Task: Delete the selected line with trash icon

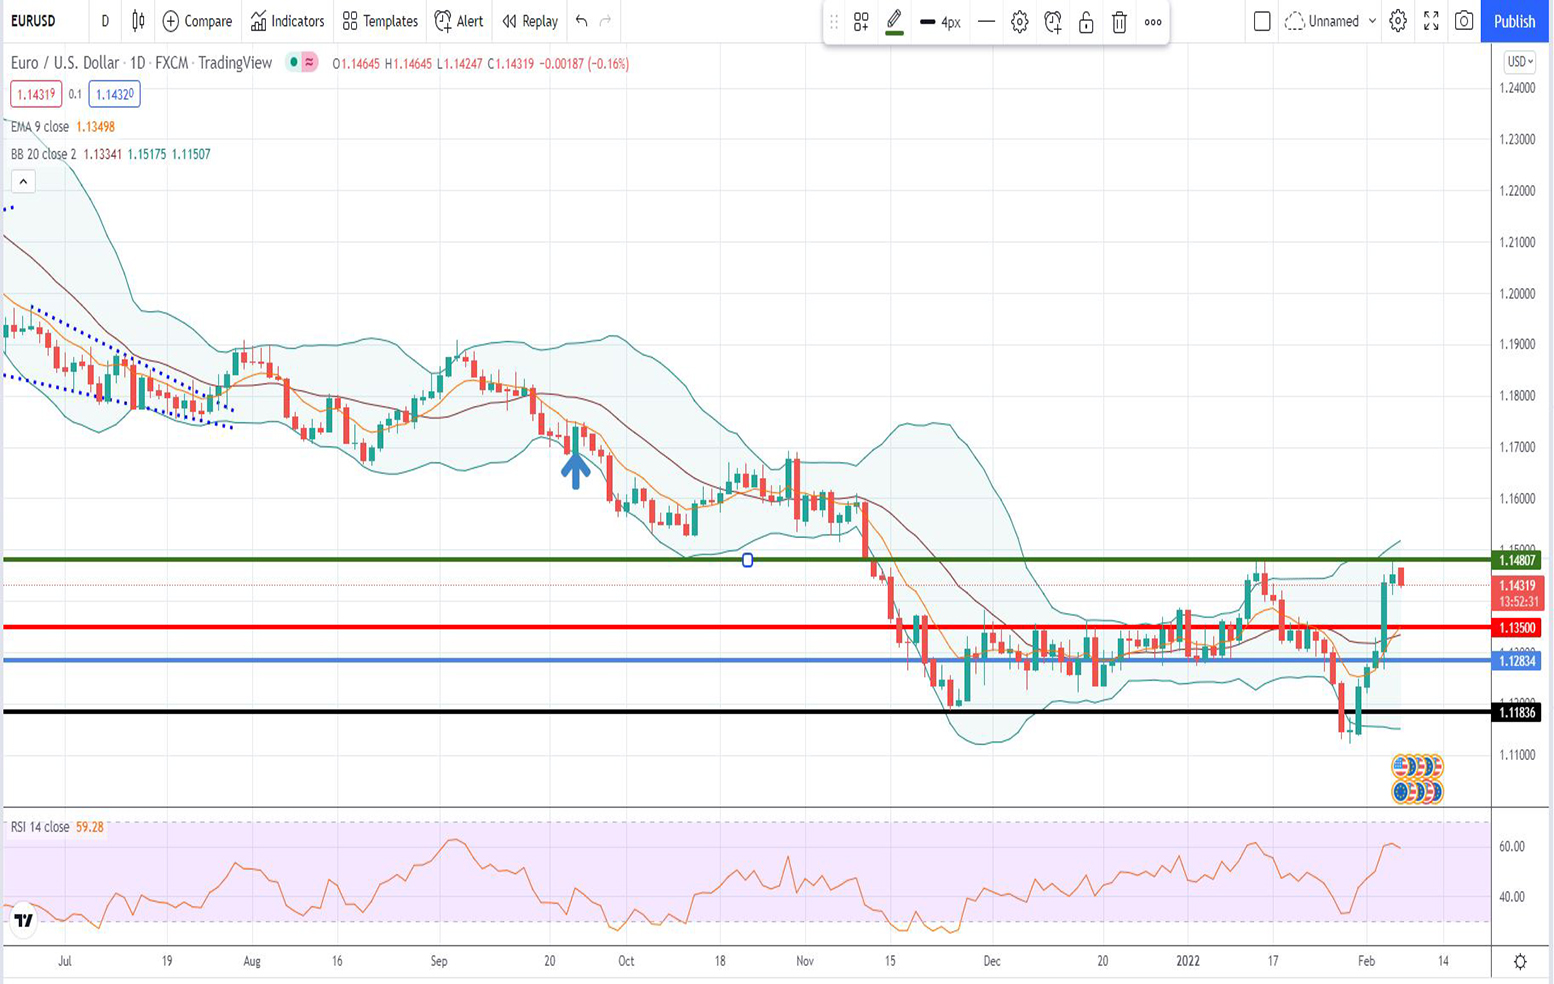Action: pyautogui.click(x=1119, y=22)
